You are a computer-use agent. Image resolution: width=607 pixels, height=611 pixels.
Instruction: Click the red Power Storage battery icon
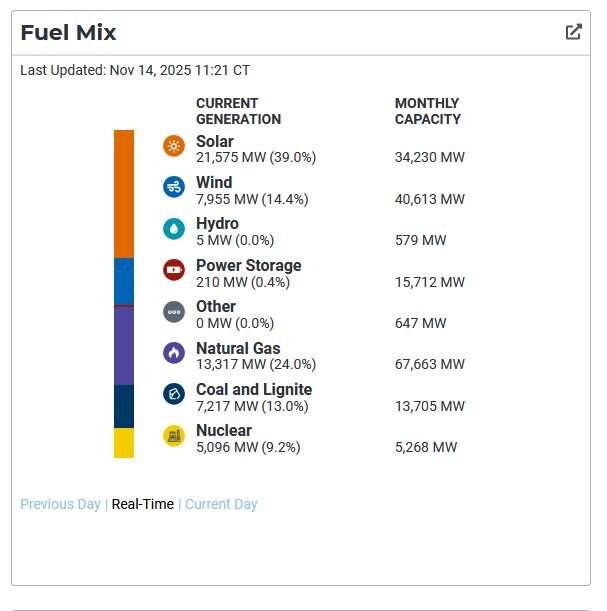coord(174,270)
